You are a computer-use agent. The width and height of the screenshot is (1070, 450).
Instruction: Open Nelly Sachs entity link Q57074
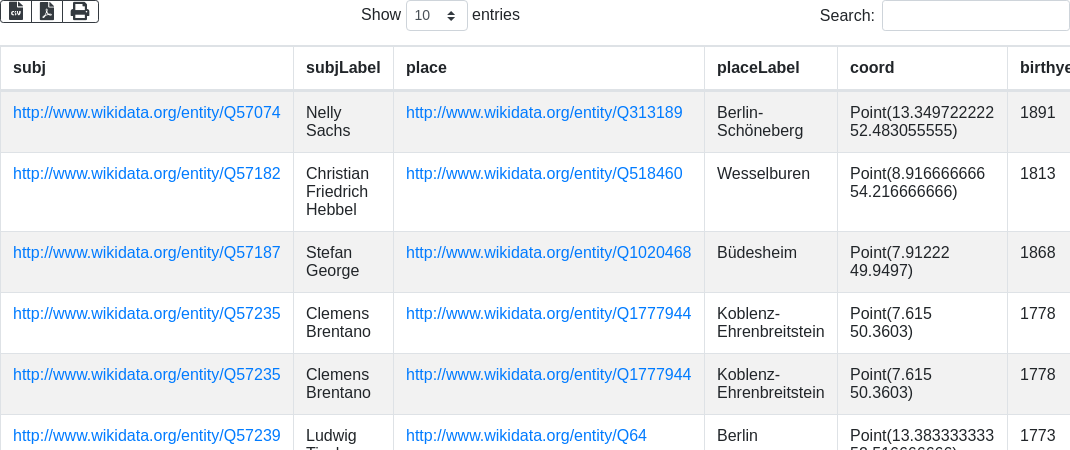pyautogui.click(x=147, y=113)
